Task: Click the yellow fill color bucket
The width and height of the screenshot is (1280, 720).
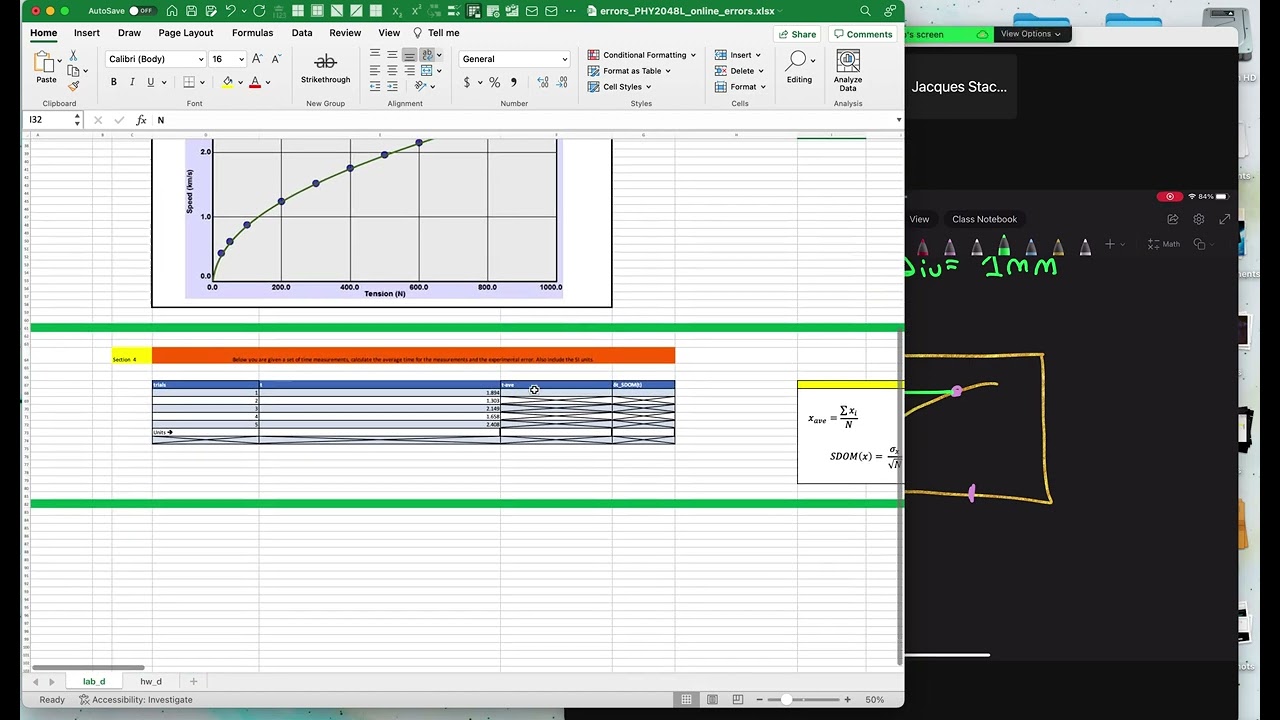Action: tap(228, 82)
